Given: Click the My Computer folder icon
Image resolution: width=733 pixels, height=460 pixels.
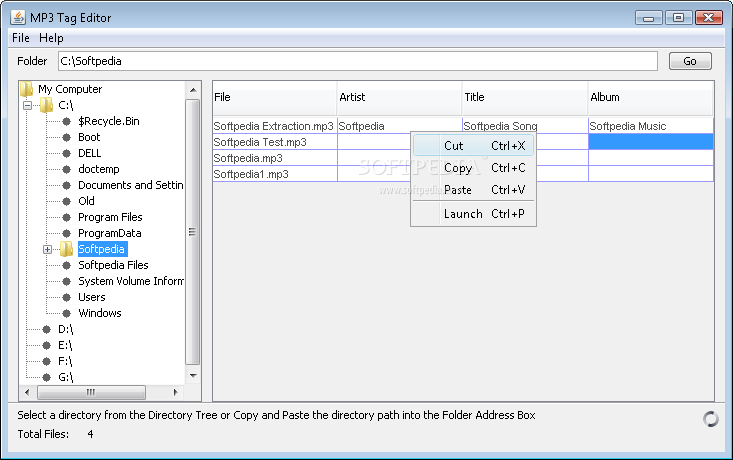Looking at the screenshot, I should (x=27, y=89).
